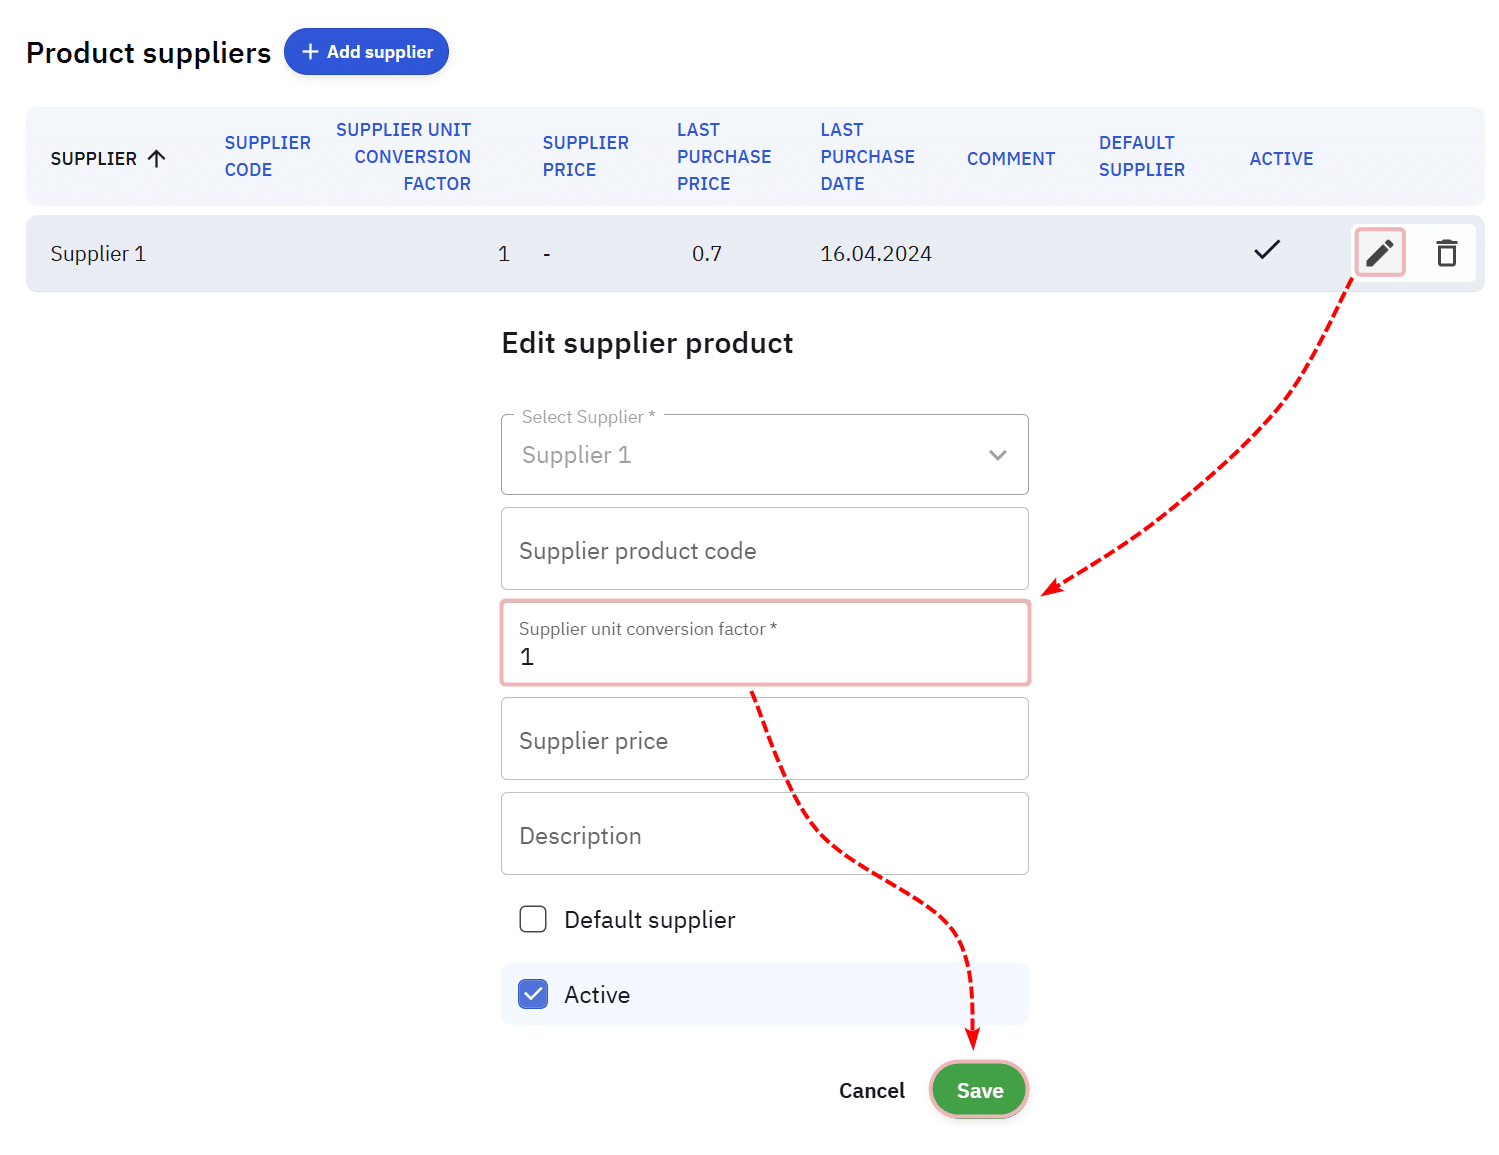The height and width of the screenshot is (1155, 1499).
Task: Click the Supplier unit conversion factor field
Action: coord(763,644)
